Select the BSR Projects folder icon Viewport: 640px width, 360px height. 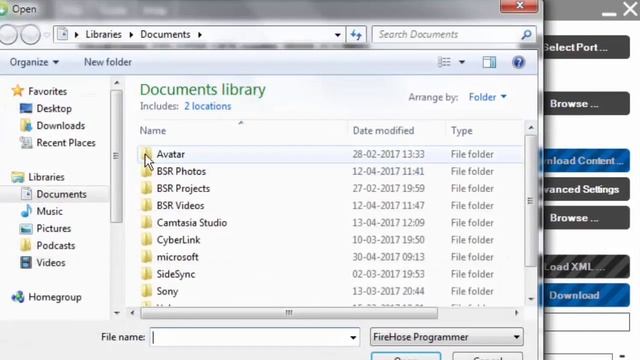click(147, 189)
